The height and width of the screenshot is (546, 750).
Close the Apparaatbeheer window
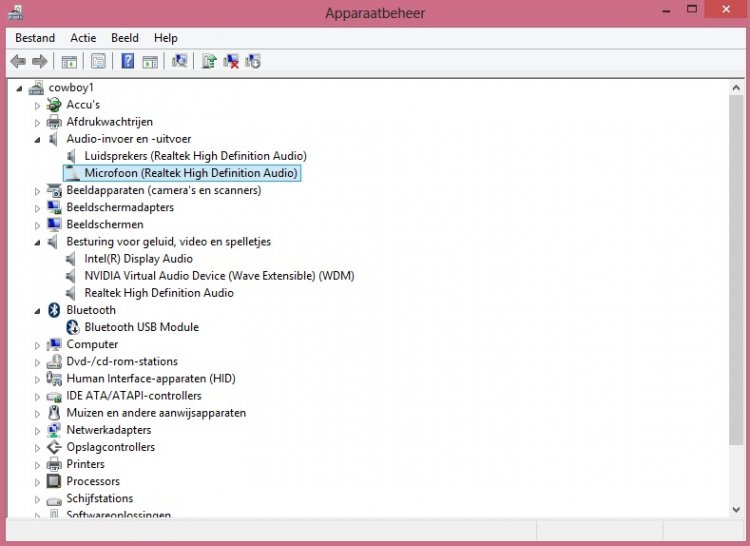726,10
